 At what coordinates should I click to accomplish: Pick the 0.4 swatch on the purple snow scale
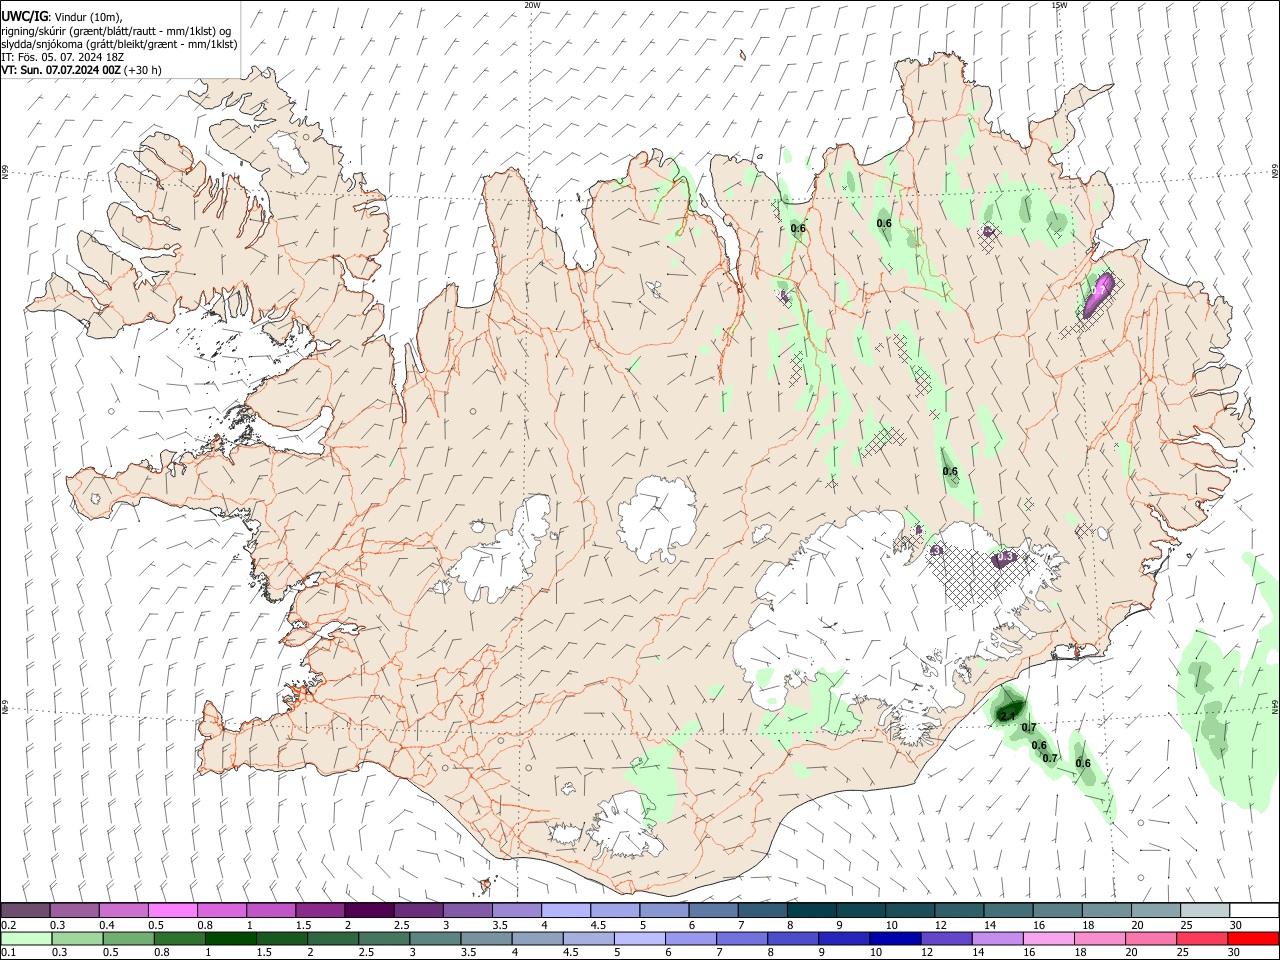click(x=123, y=910)
